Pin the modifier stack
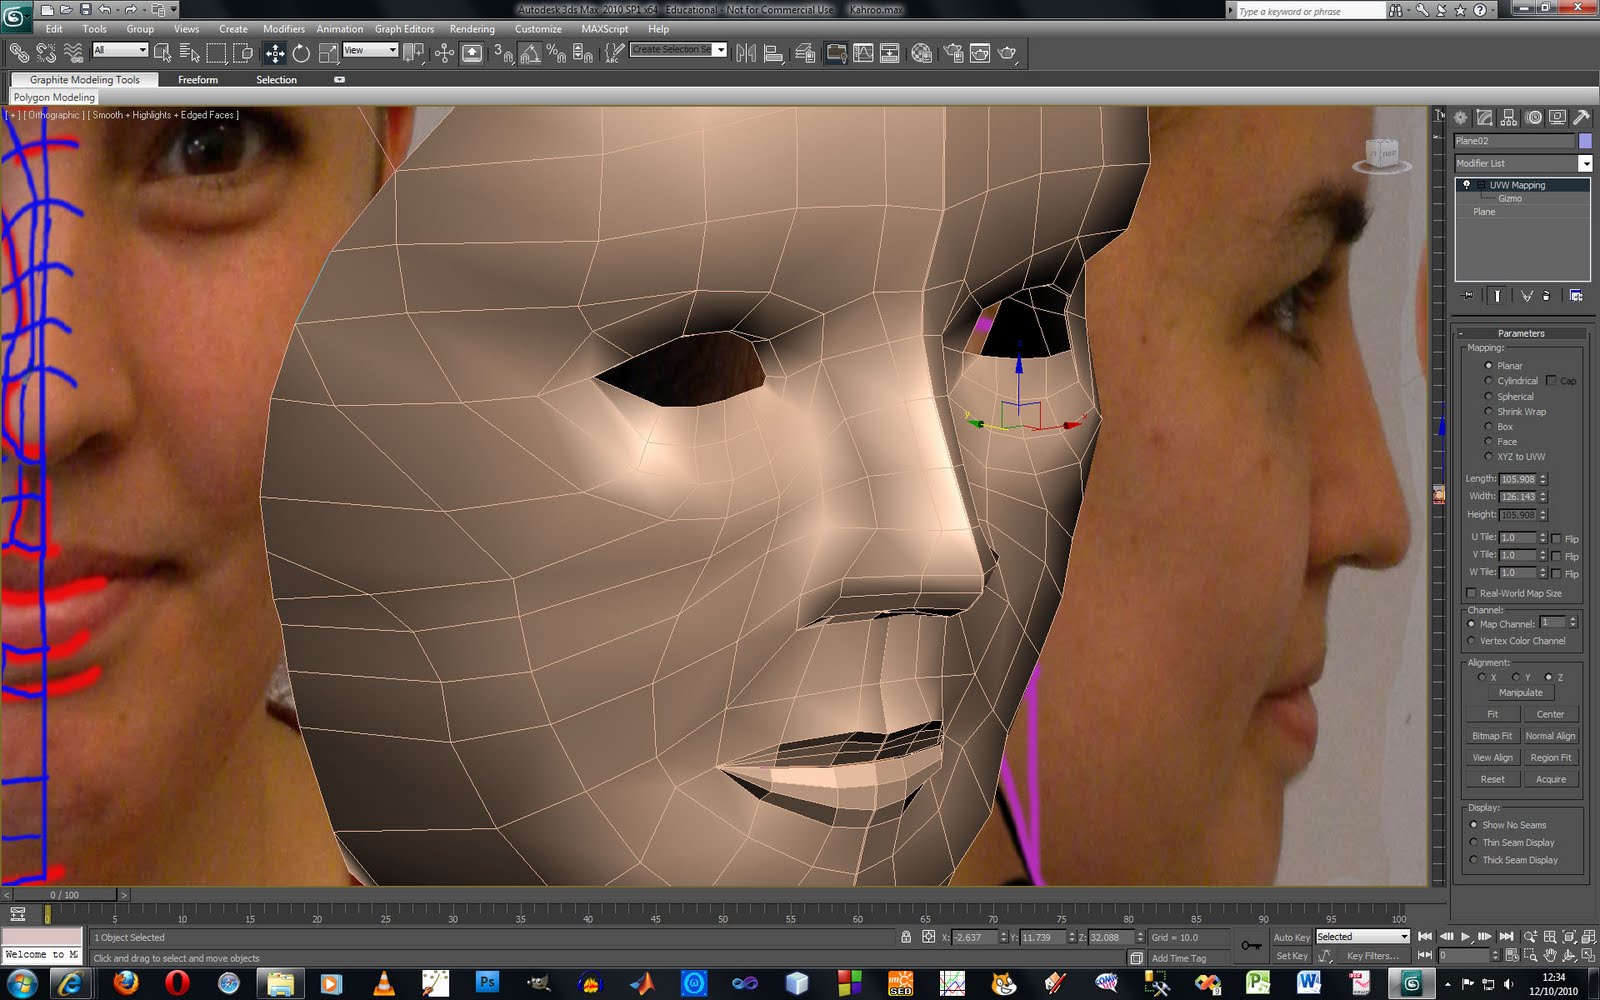The height and width of the screenshot is (1000, 1600). click(x=1466, y=296)
